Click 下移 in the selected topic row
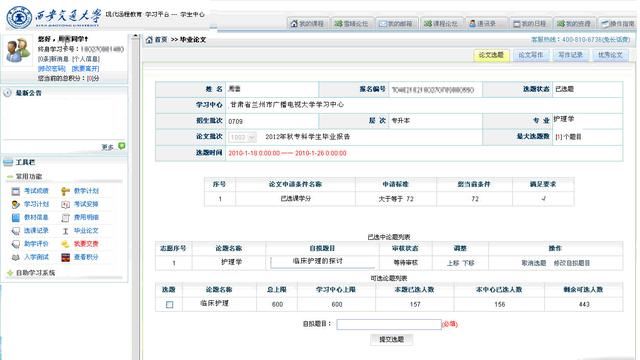Viewport: 640px width, 360px height. click(468, 263)
